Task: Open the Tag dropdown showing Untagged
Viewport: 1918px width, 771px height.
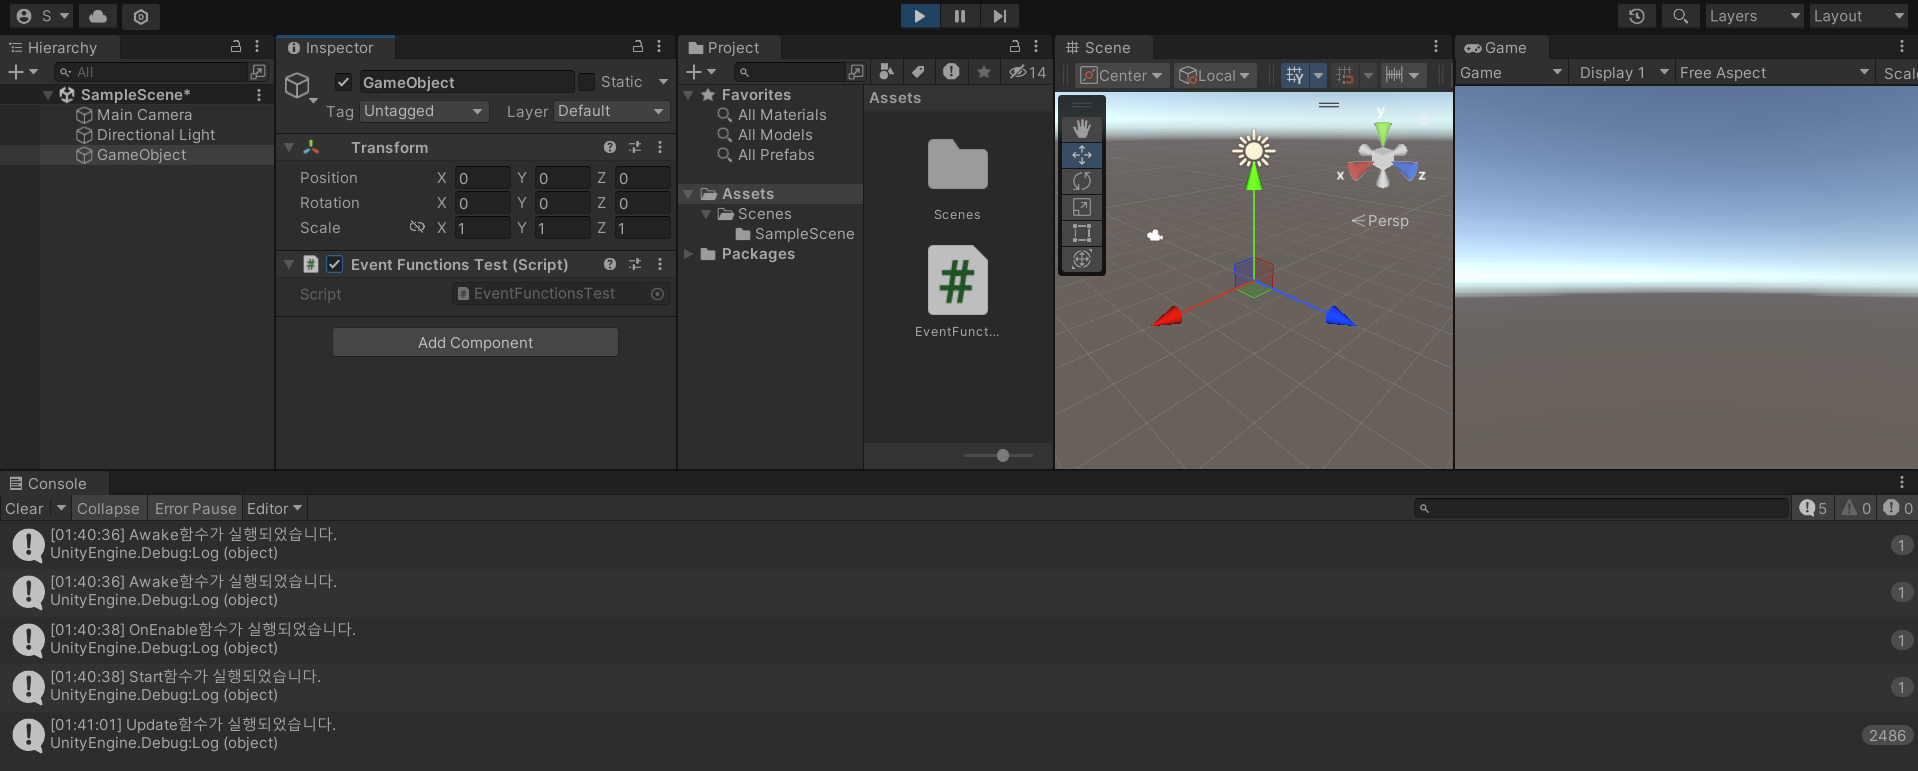Action: click(x=424, y=111)
